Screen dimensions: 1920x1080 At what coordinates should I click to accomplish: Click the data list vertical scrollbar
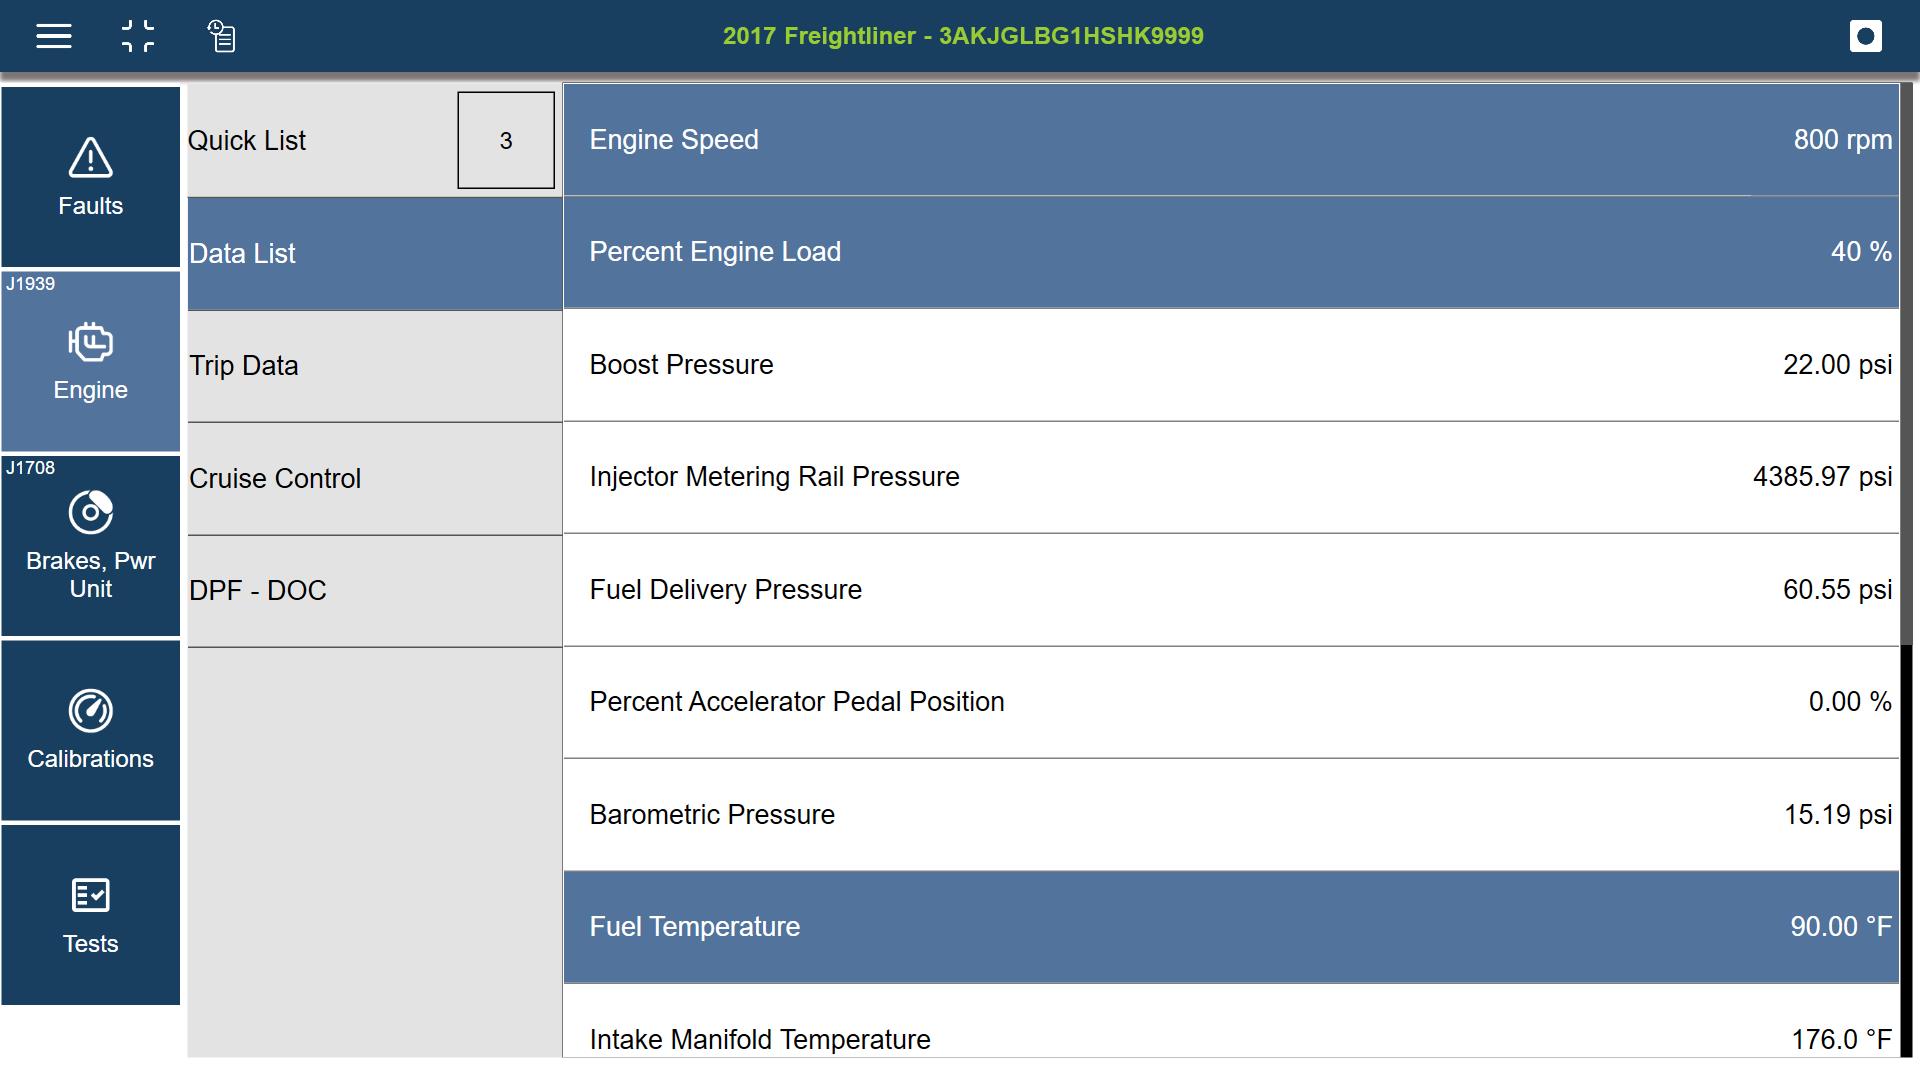tap(1907, 365)
